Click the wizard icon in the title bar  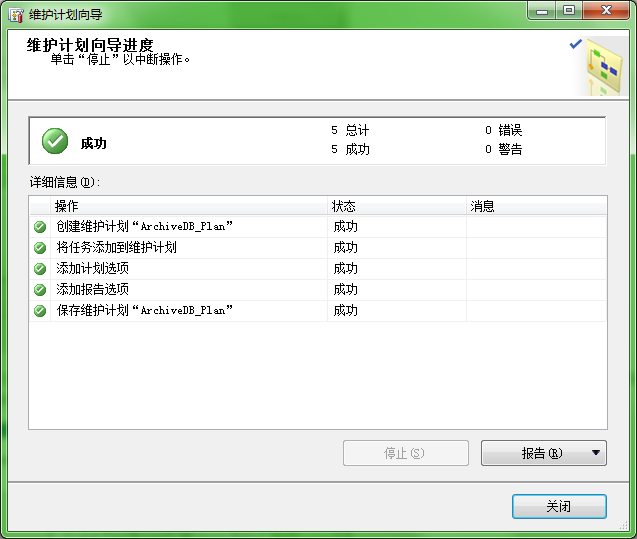click(16, 15)
